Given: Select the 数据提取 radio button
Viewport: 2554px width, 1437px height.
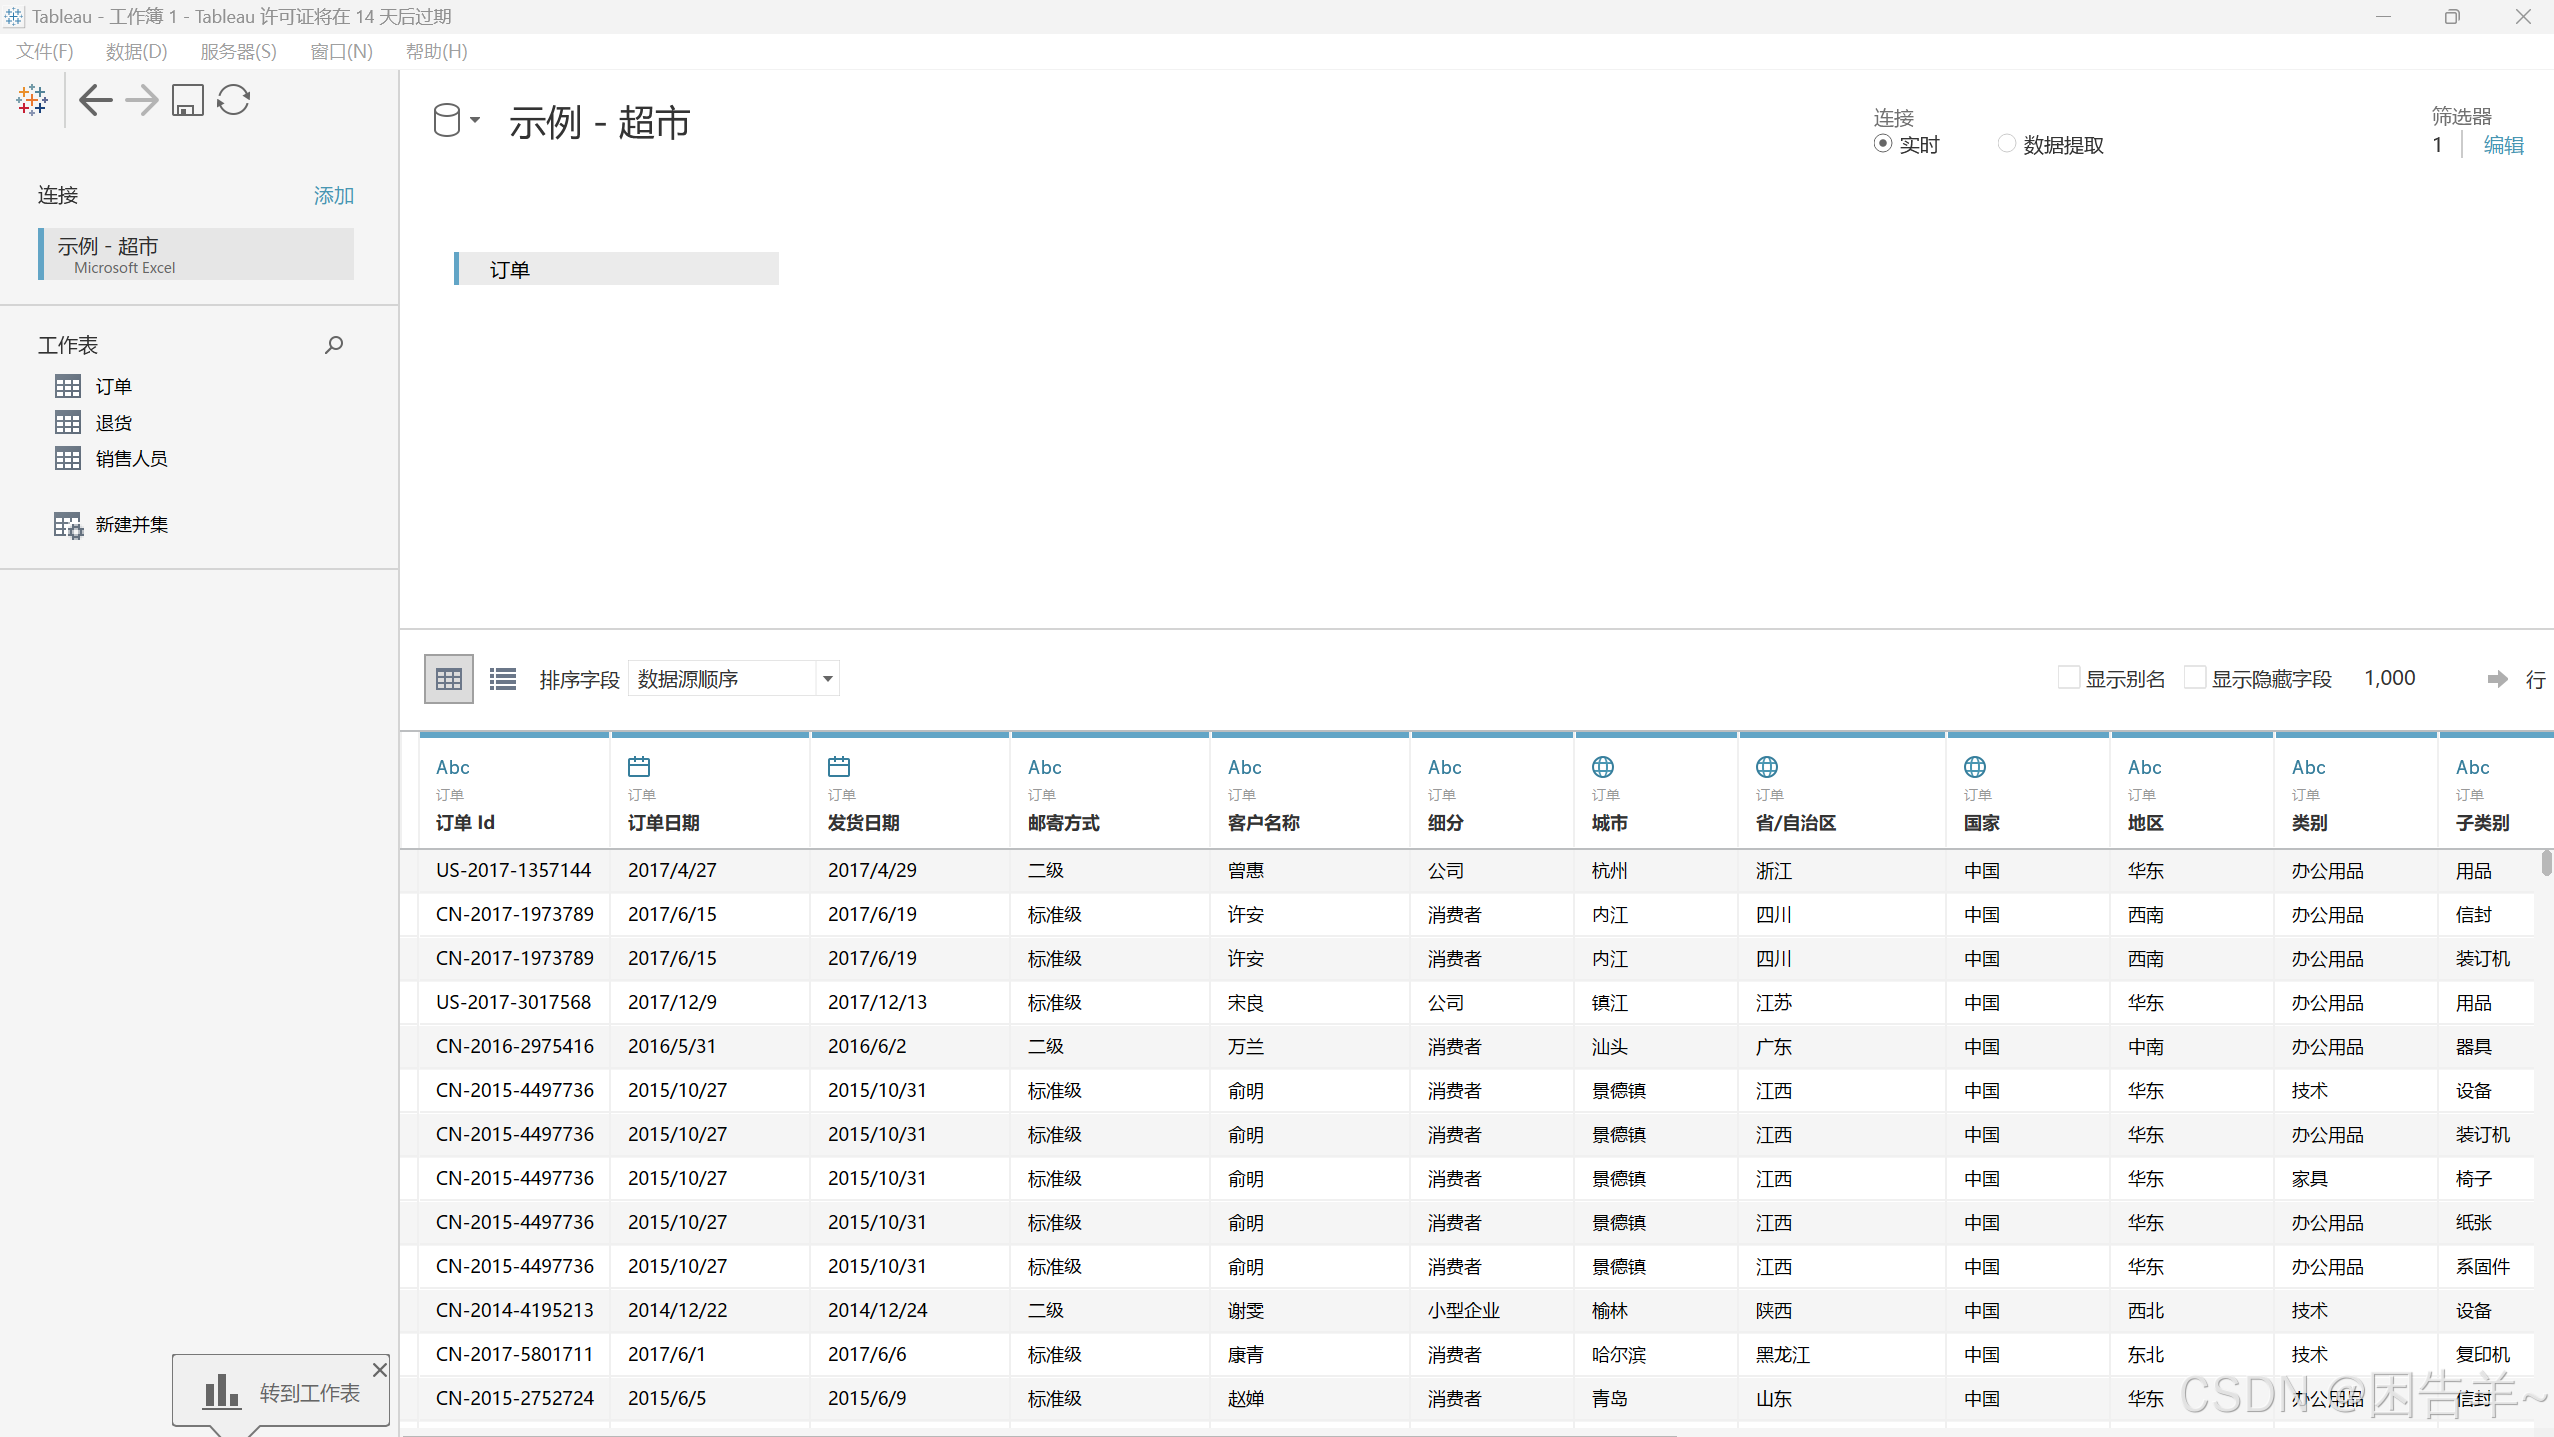Looking at the screenshot, I should pyautogui.click(x=2006, y=144).
